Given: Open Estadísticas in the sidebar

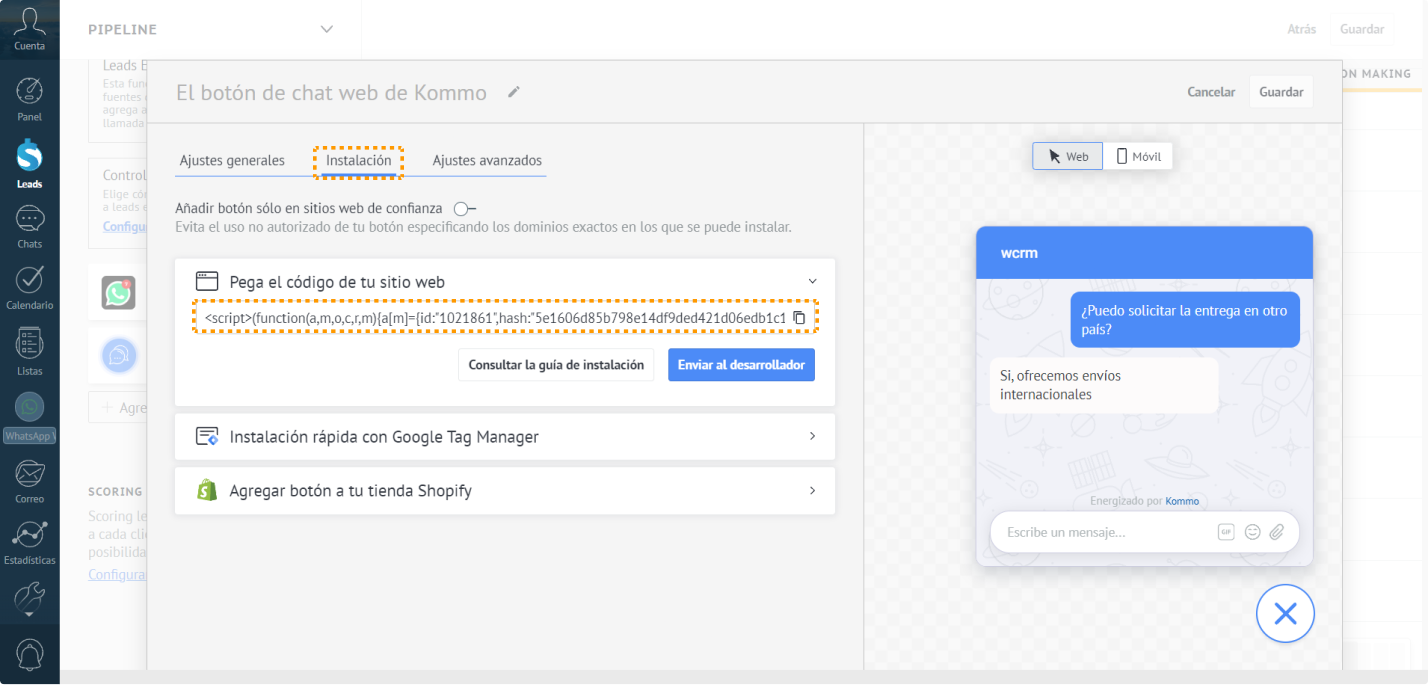Looking at the screenshot, I should pyautogui.click(x=29, y=542).
